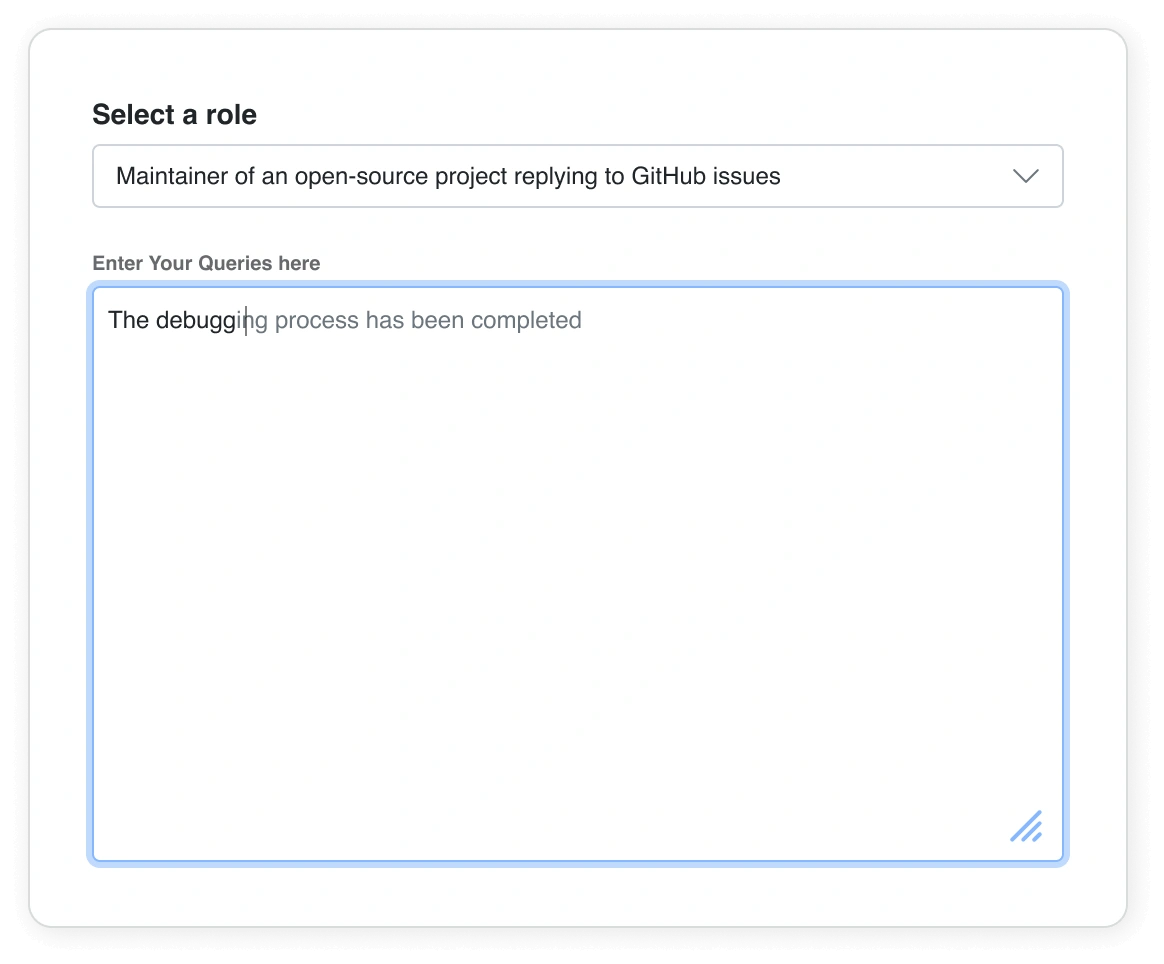
Task: Click the word "been" in suggestion text
Action: coord(437,320)
